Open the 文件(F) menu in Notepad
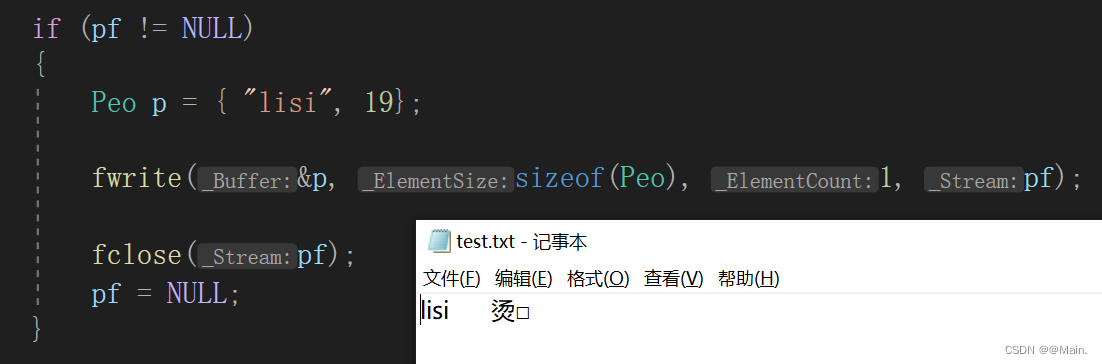Screen dimensions: 1102x364 (x=452, y=279)
